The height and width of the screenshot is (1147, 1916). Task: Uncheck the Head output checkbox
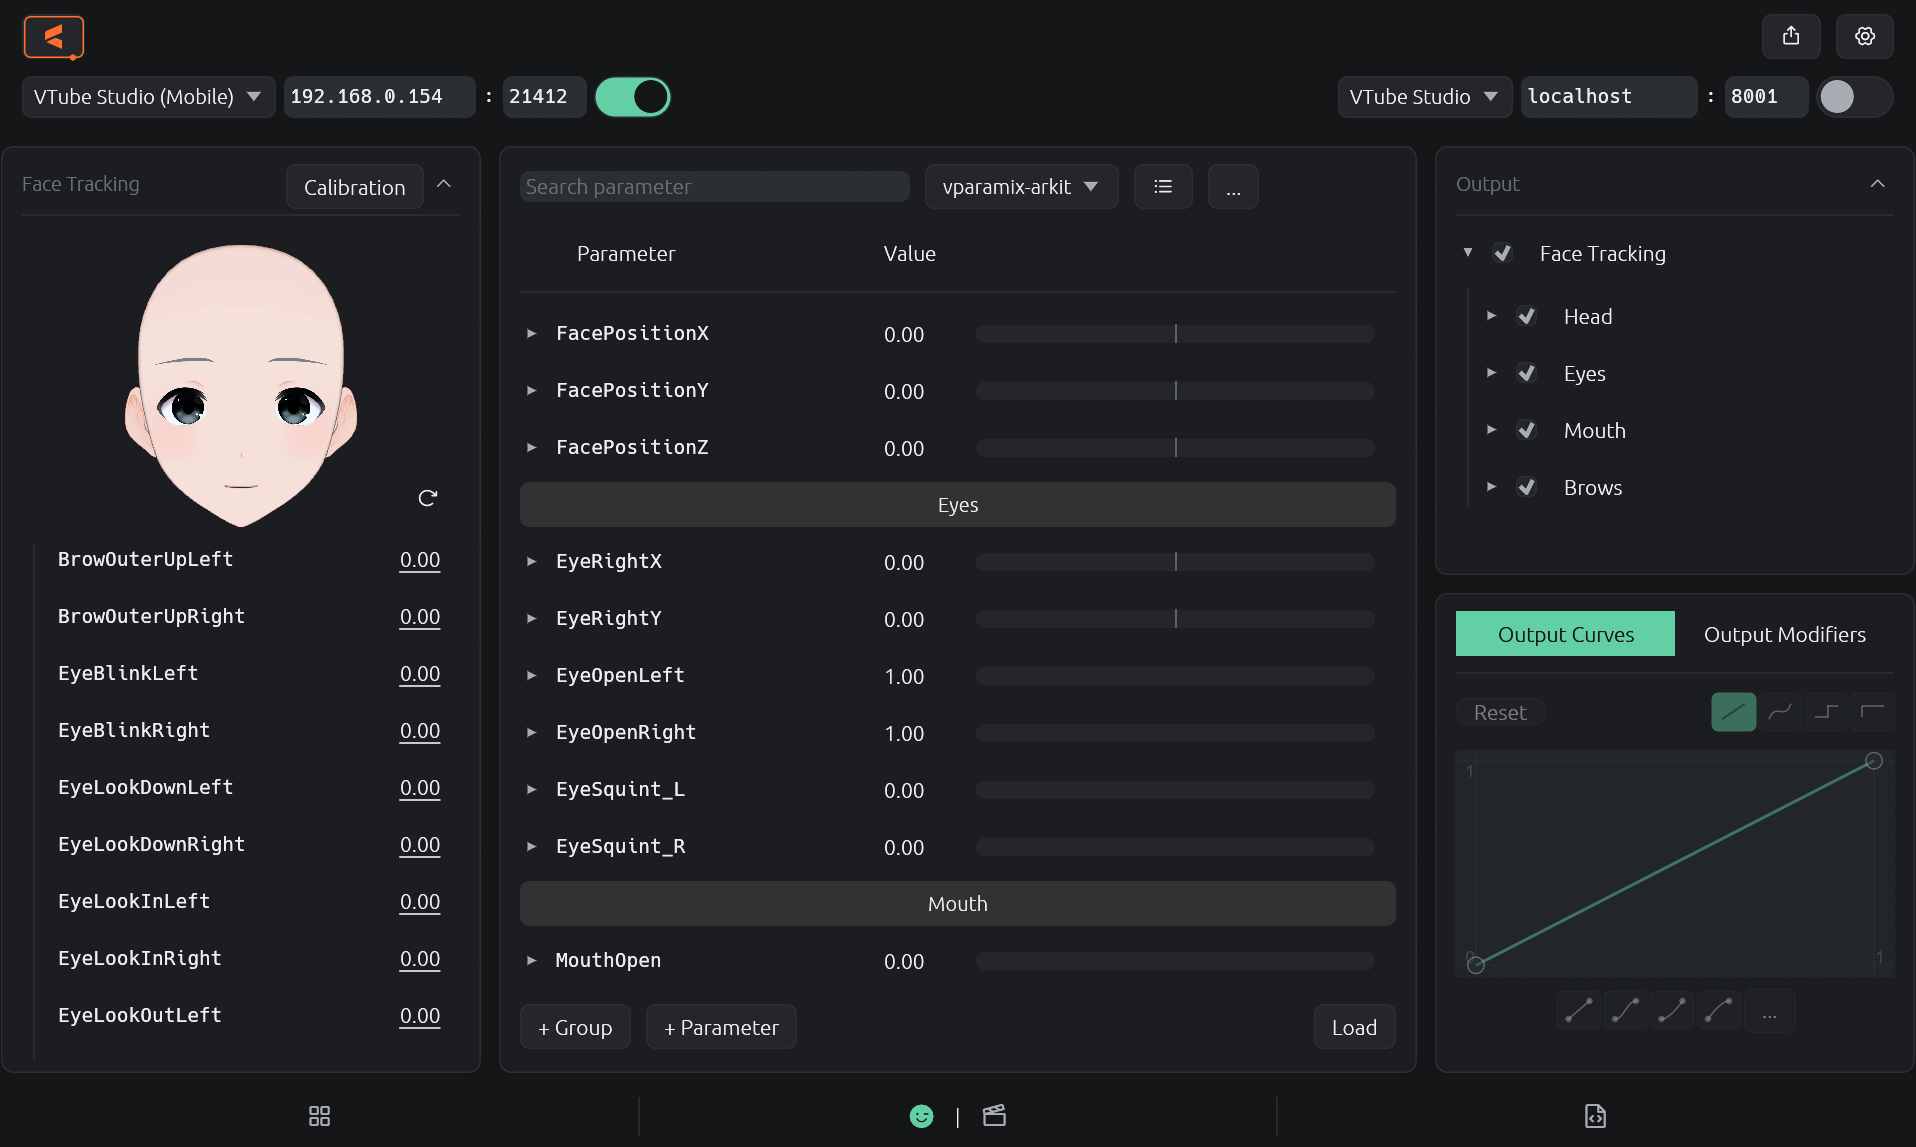pos(1526,317)
